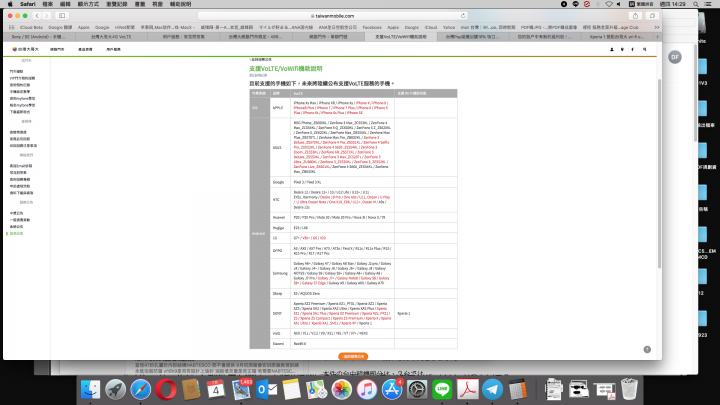Screen dimensions: 720x405
Task: Click the gray DF avatar circle
Action: coord(675,57)
